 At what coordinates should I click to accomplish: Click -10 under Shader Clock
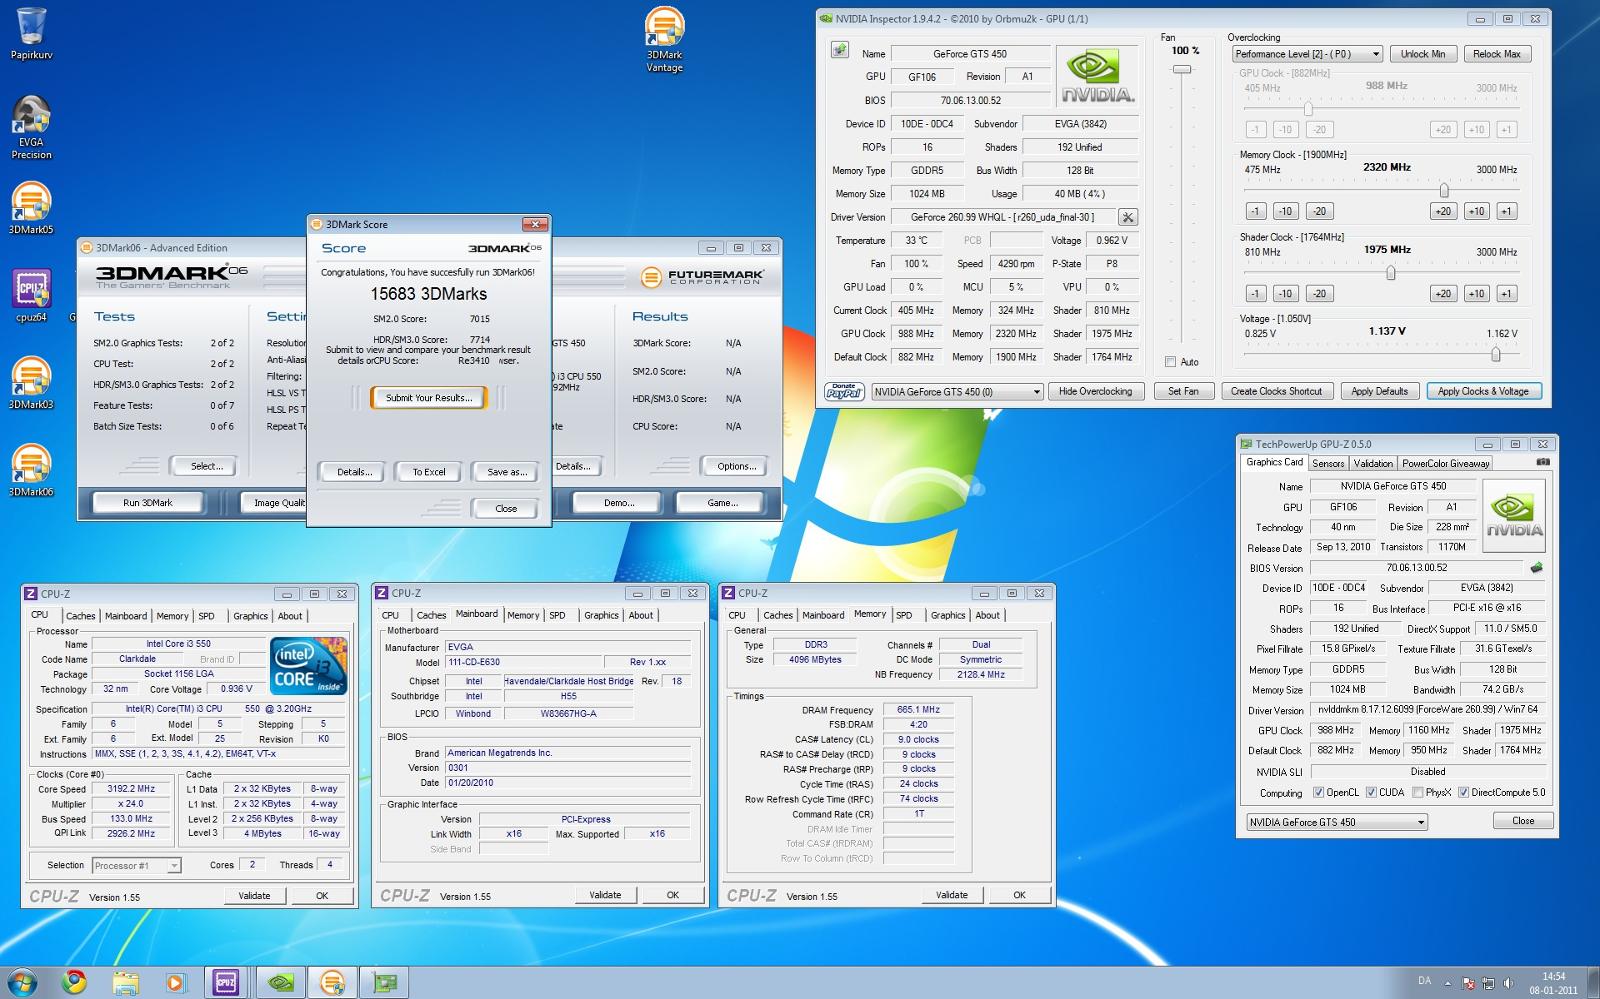pyautogui.click(x=1286, y=293)
